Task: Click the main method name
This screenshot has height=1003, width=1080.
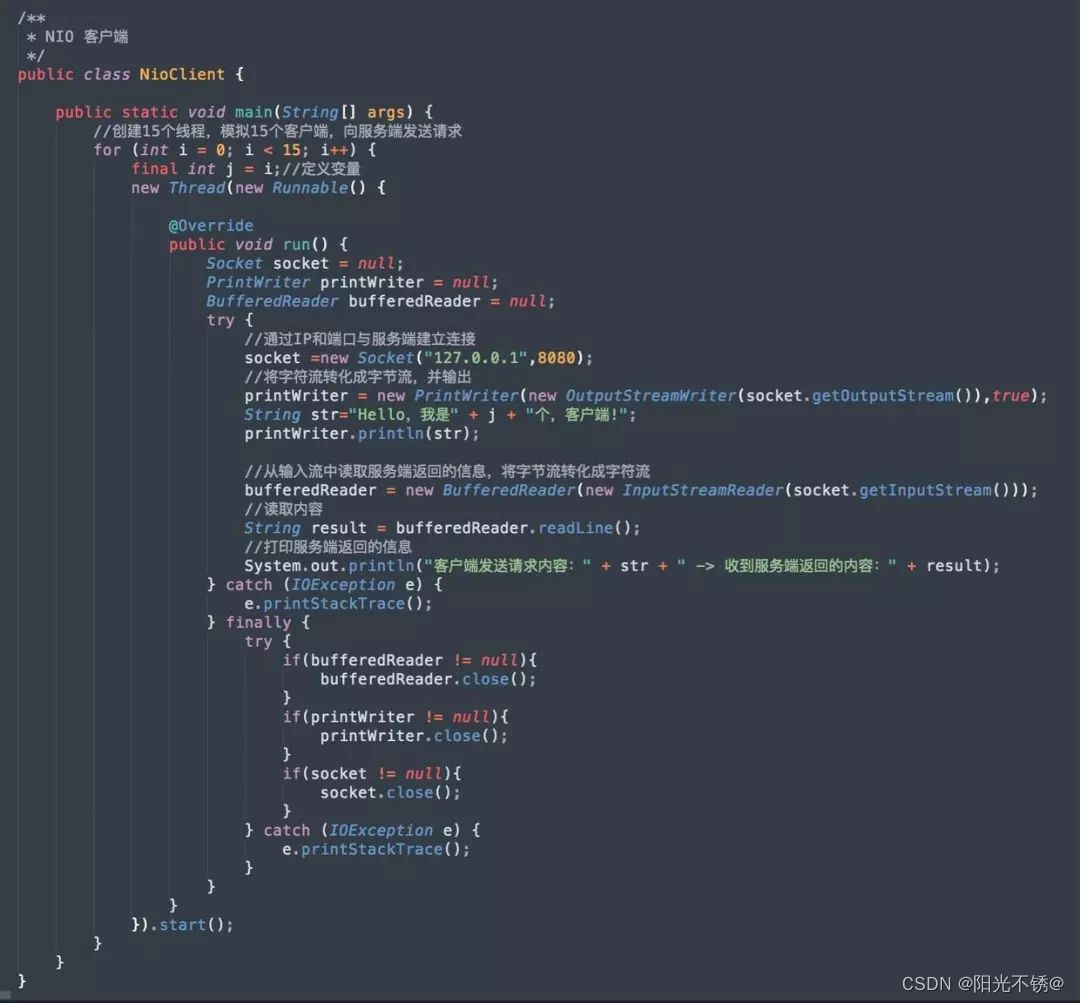Action: coord(253,112)
